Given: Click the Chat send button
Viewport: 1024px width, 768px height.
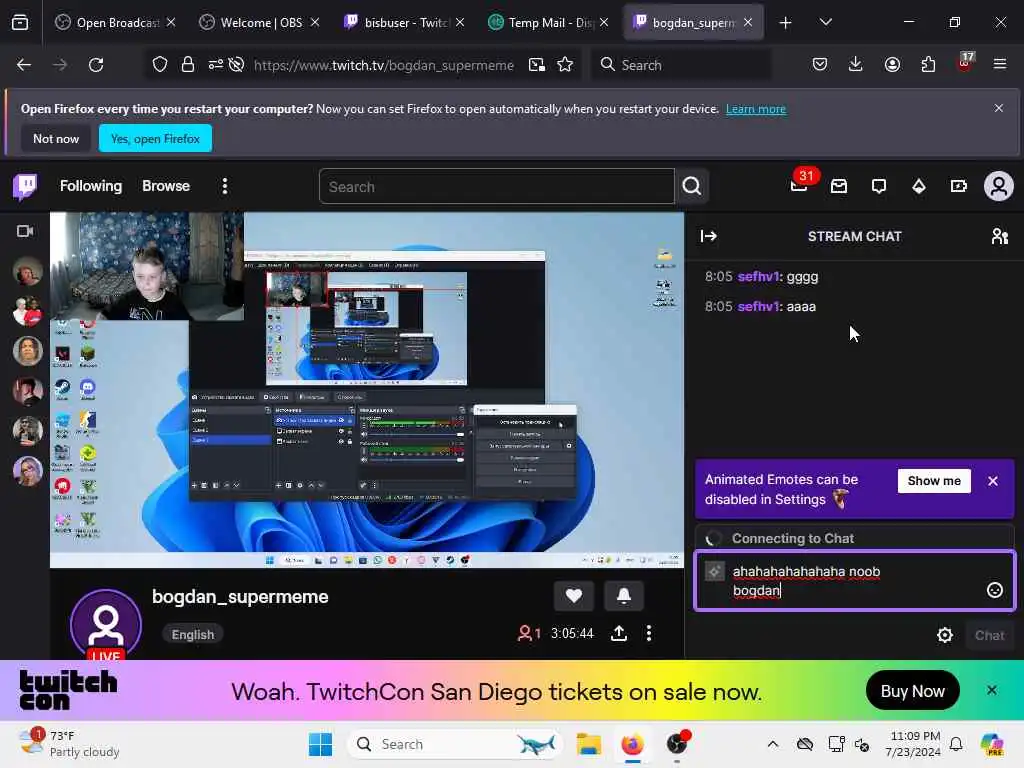Looking at the screenshot, I should [x=989, y=635].
